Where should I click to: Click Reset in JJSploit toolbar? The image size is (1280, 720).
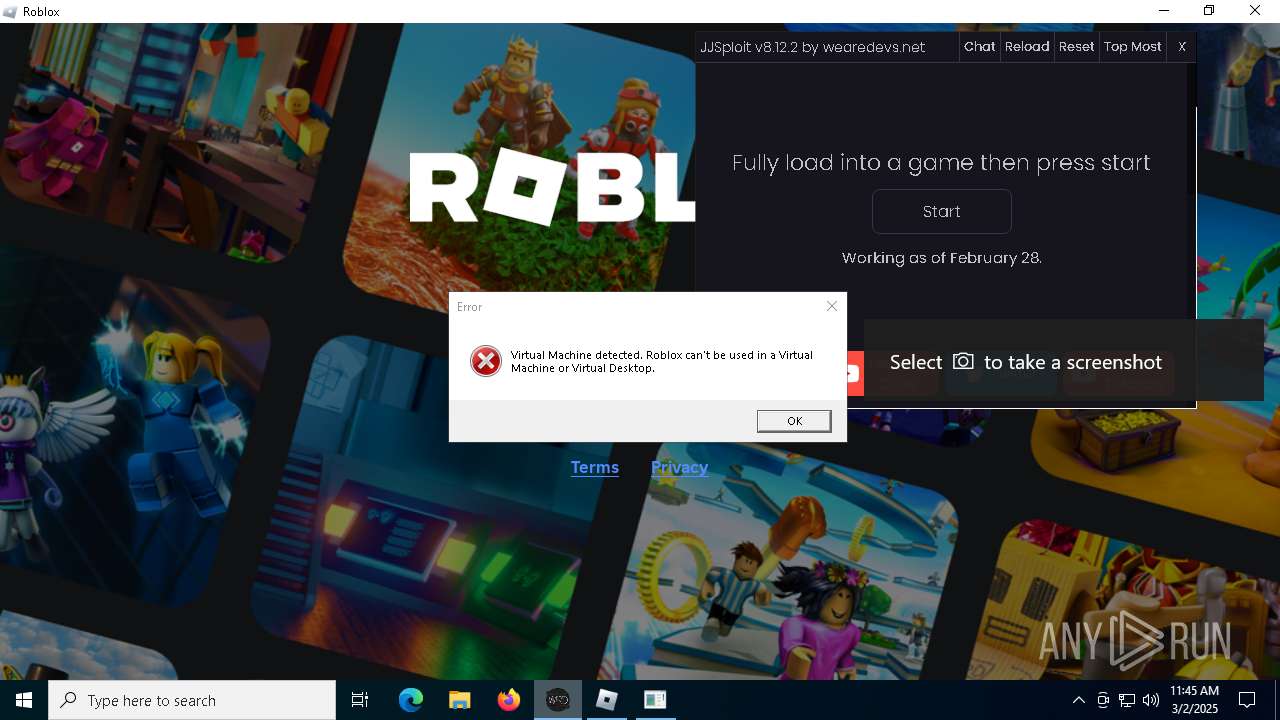(1076, 47)
